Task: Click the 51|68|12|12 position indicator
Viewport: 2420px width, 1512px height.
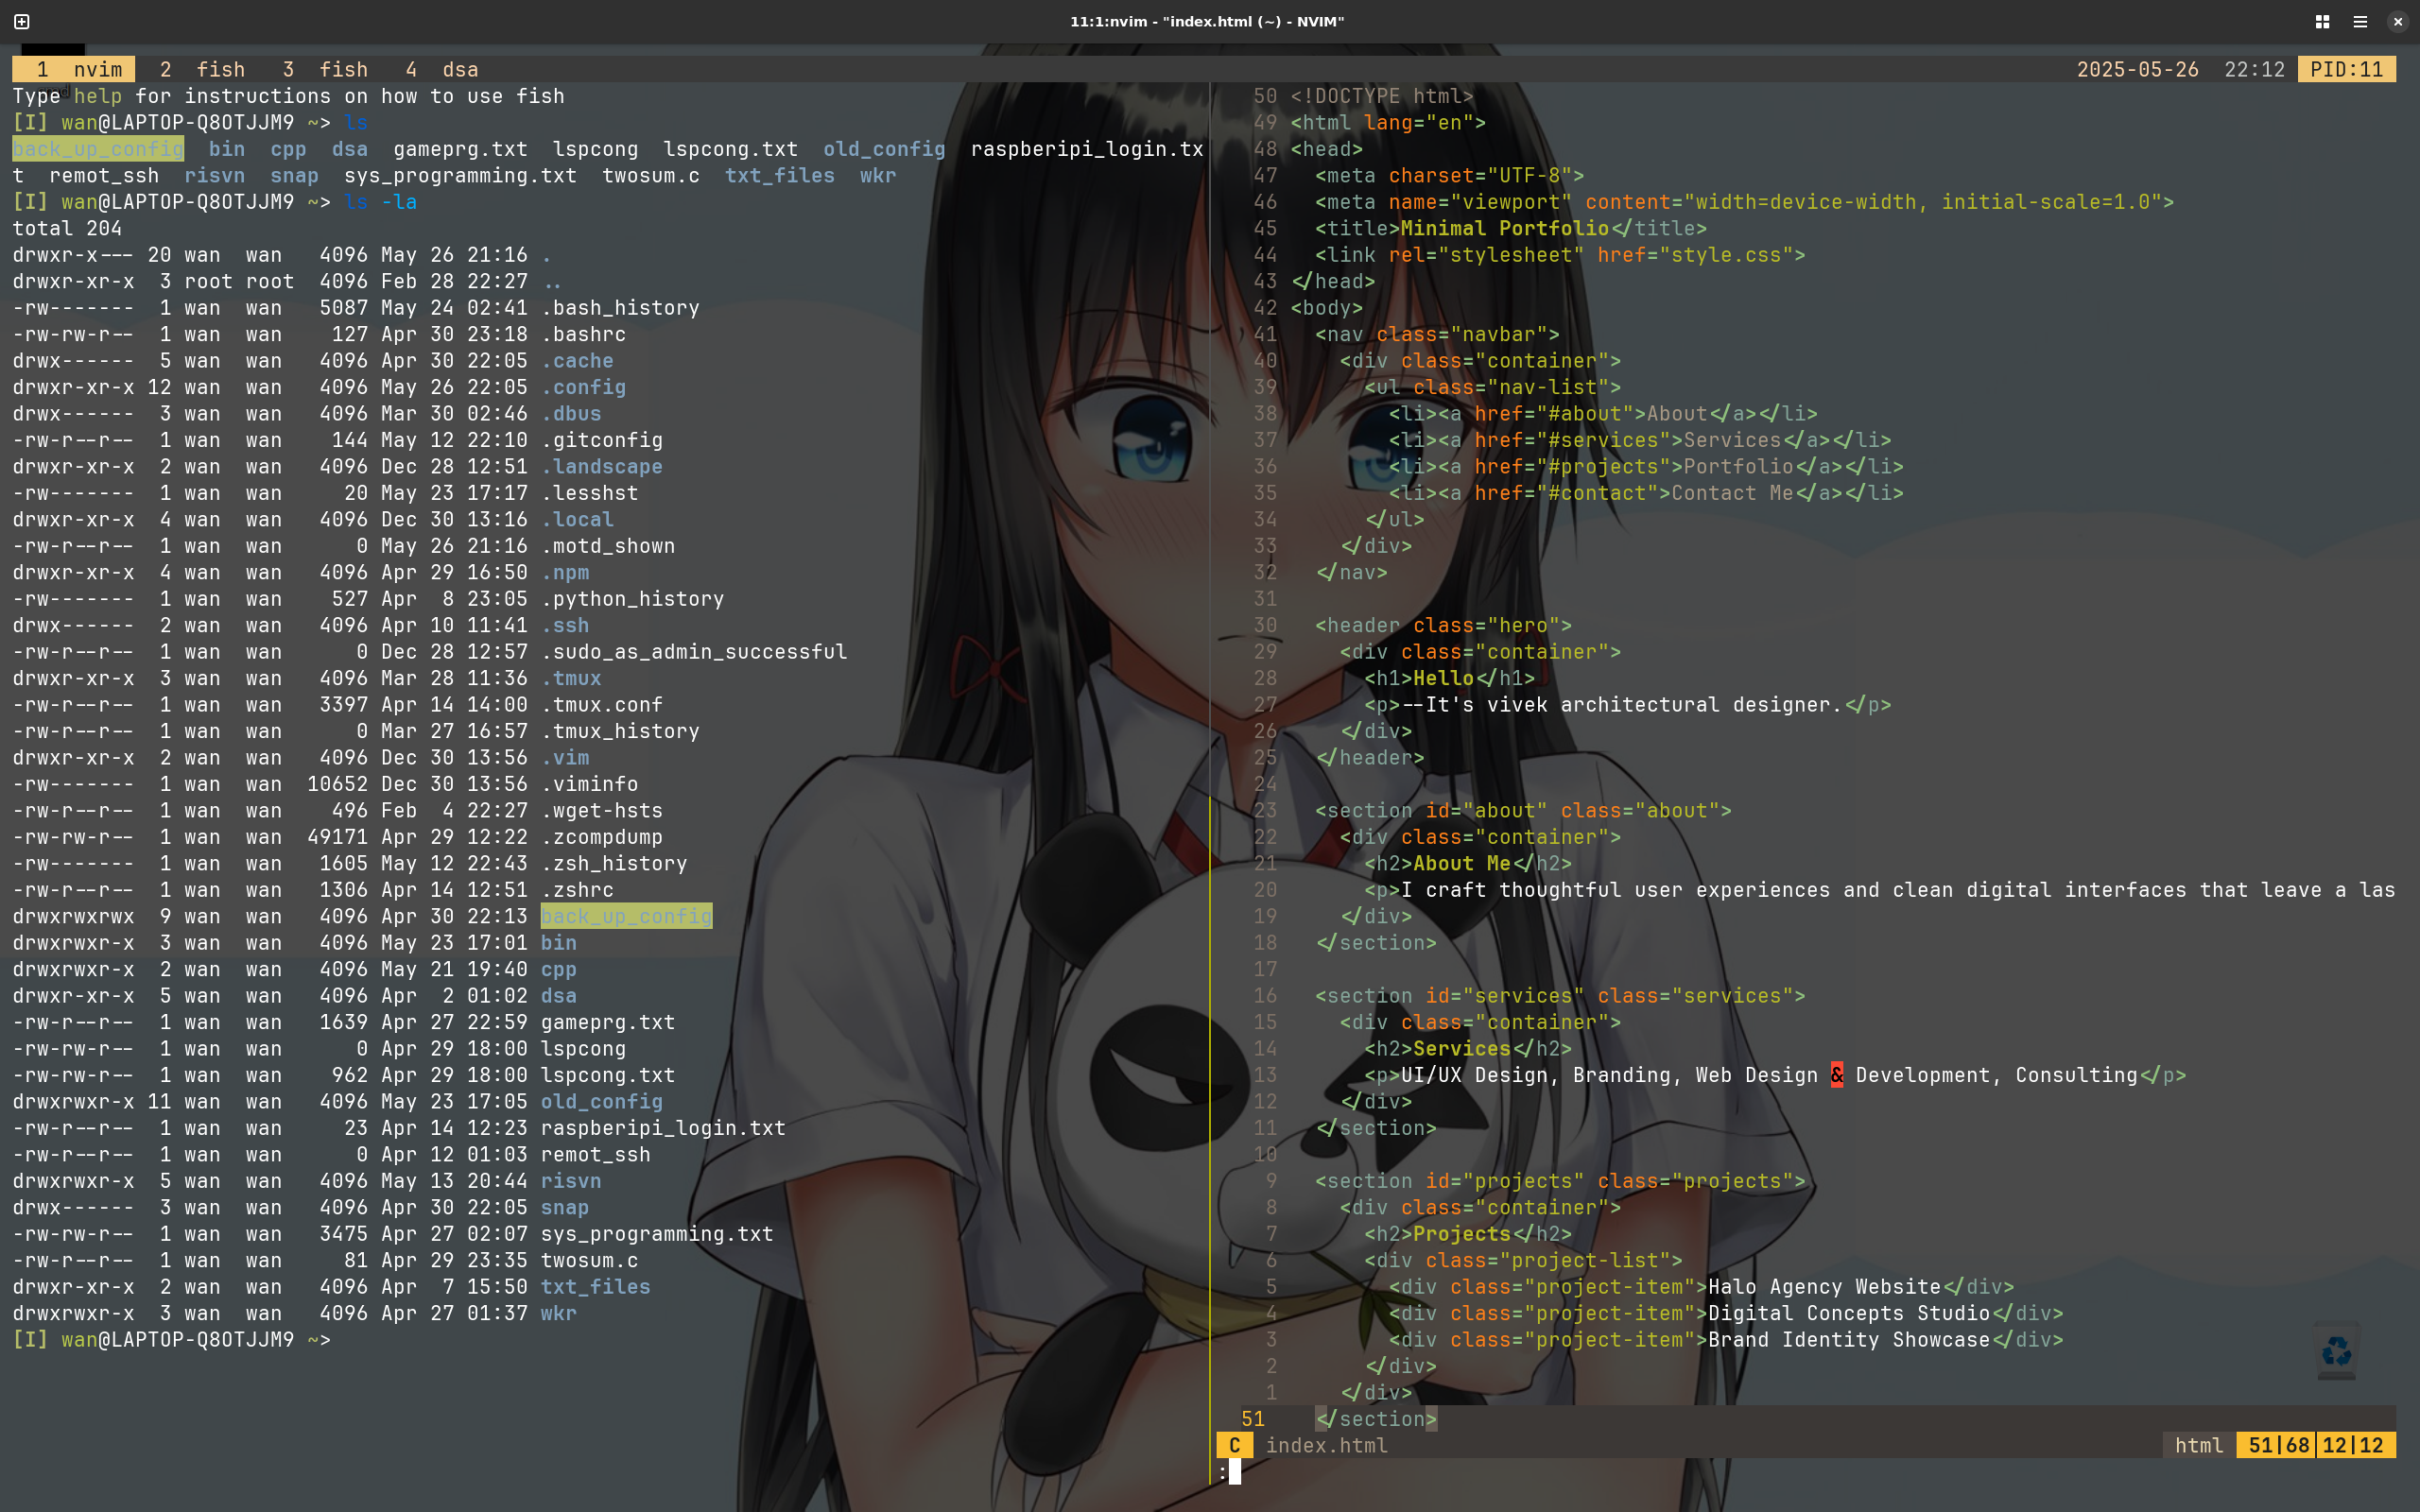Action: coord(2316,1445)
